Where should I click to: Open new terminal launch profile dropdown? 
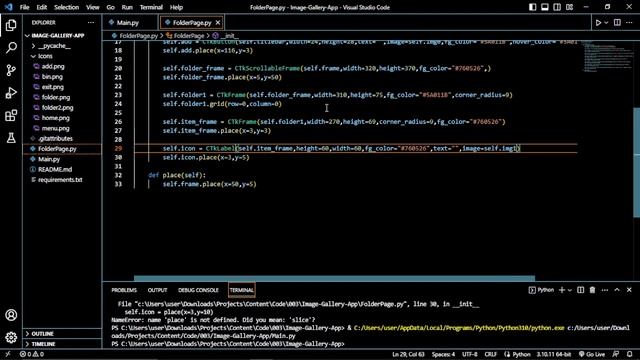tap(570, 290)
